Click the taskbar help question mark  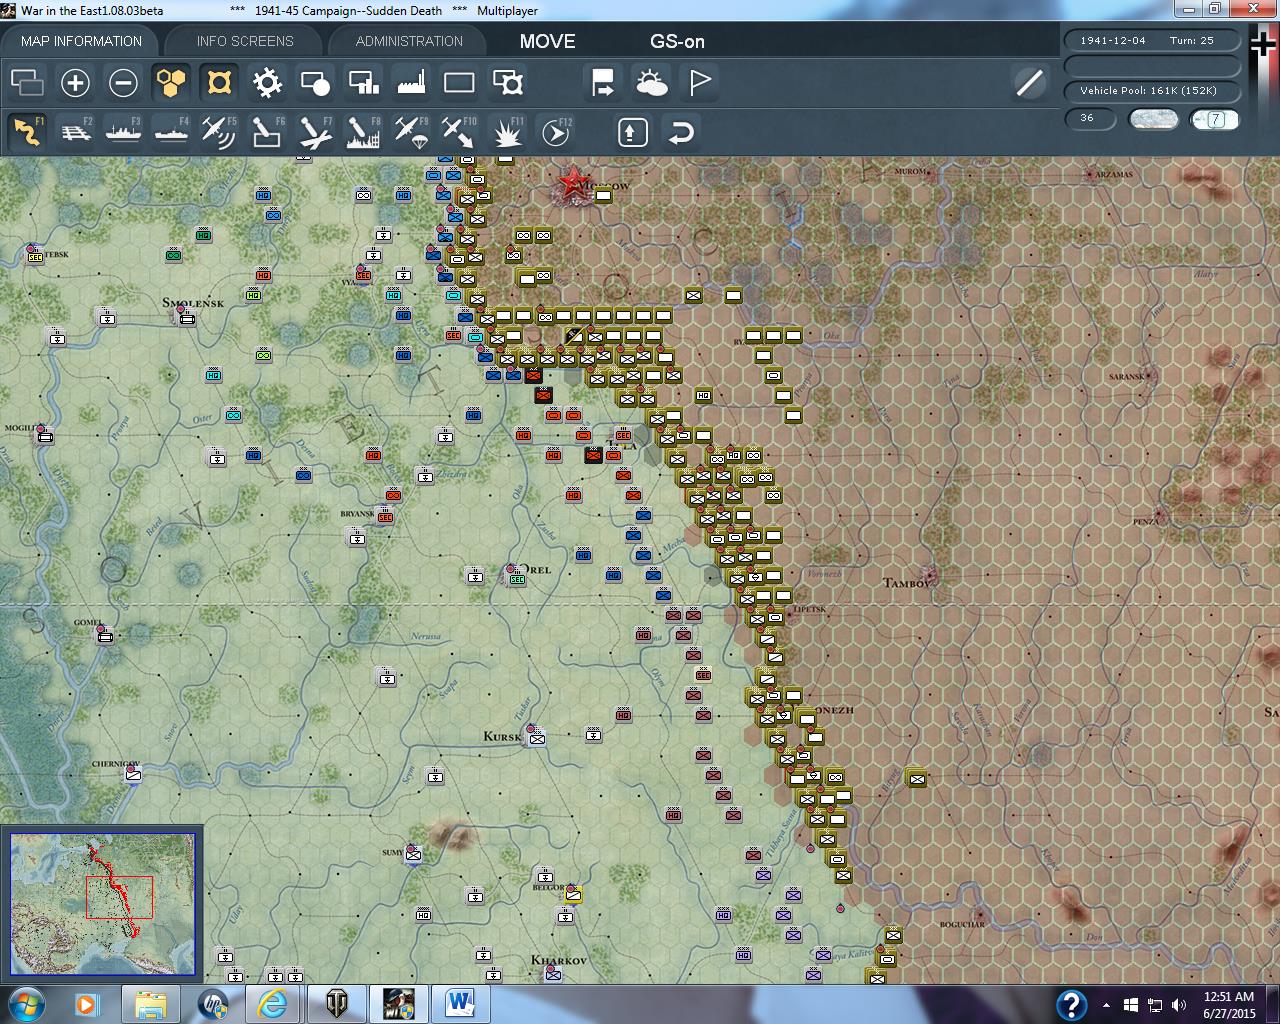(x=1071, y=1004)
